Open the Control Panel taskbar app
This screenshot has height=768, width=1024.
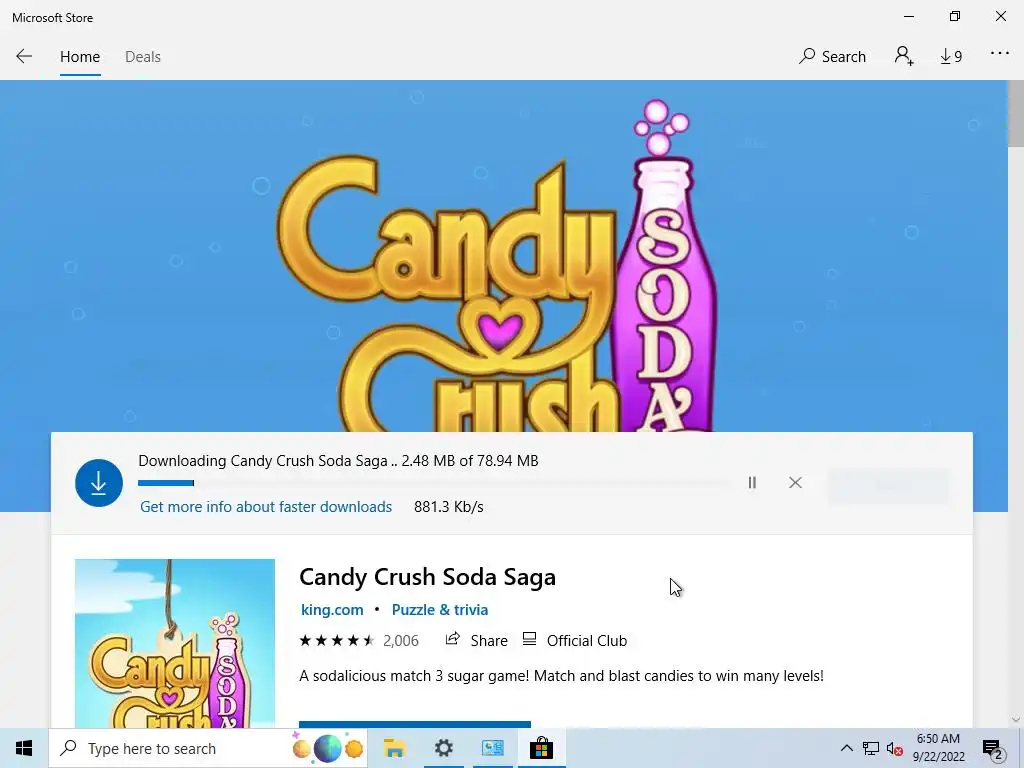[492, 748]
